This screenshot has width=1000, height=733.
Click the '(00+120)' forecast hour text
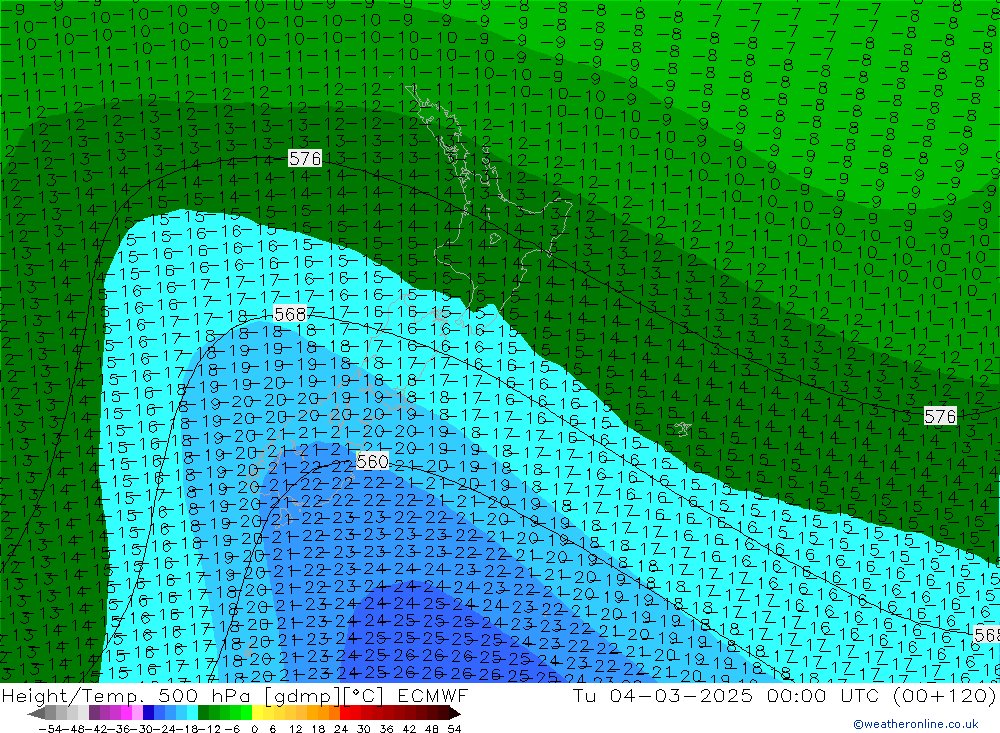click(x=944, y=695)
